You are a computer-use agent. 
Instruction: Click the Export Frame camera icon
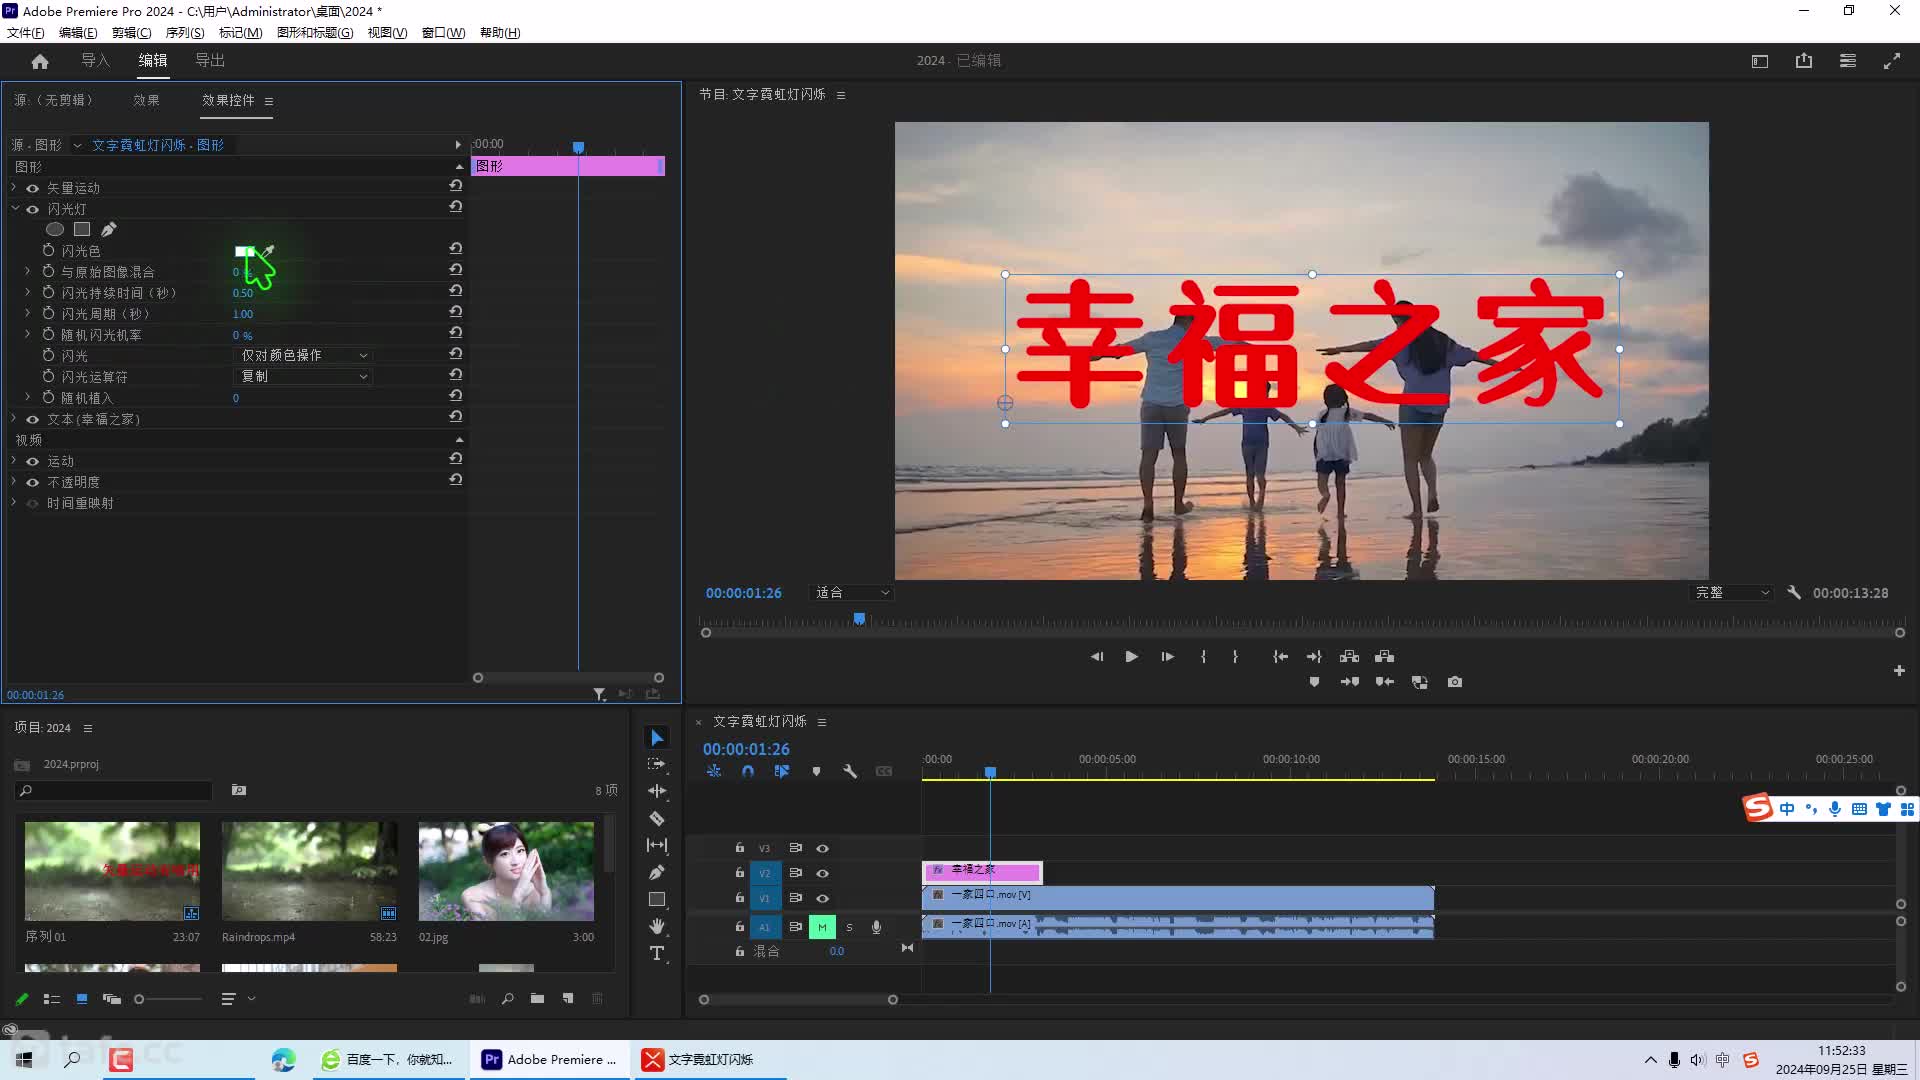point(1455,682)
